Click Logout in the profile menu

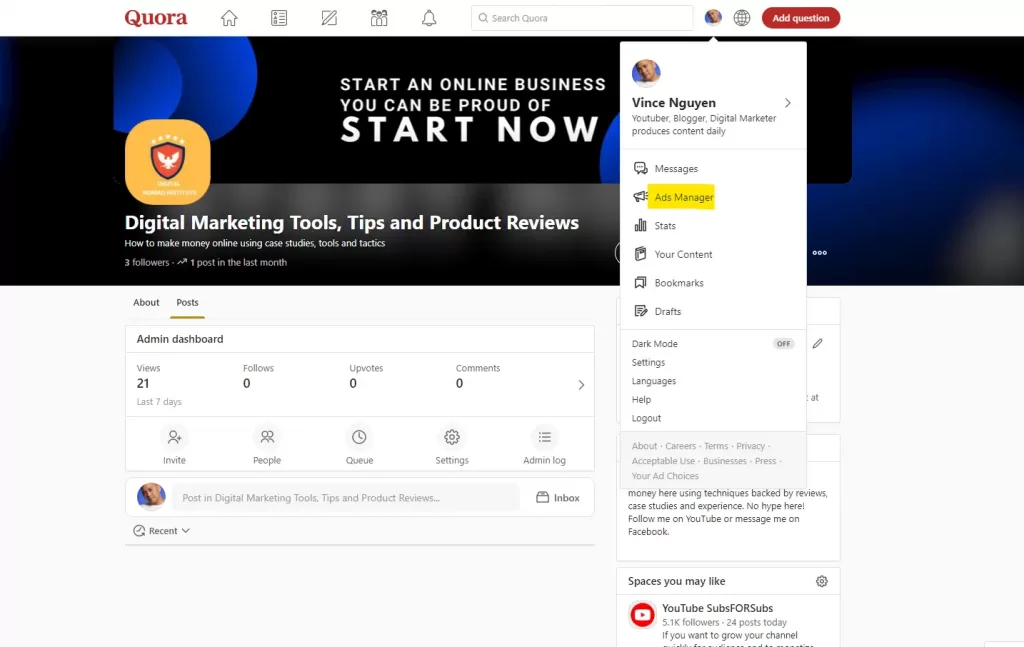click(x=647, y=418)
